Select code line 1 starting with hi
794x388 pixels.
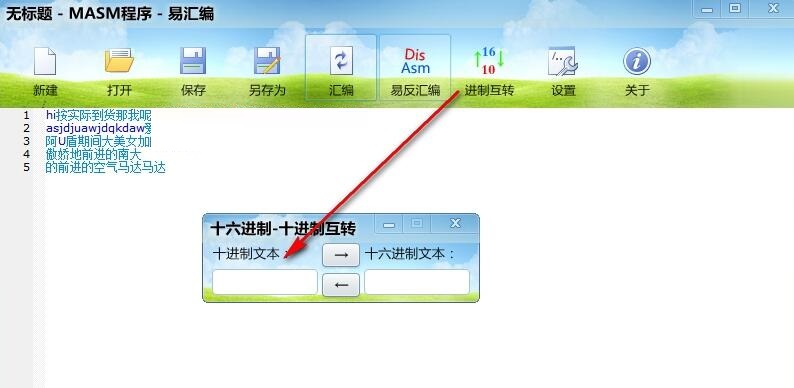pyautogui.click(x=98, y=115)
